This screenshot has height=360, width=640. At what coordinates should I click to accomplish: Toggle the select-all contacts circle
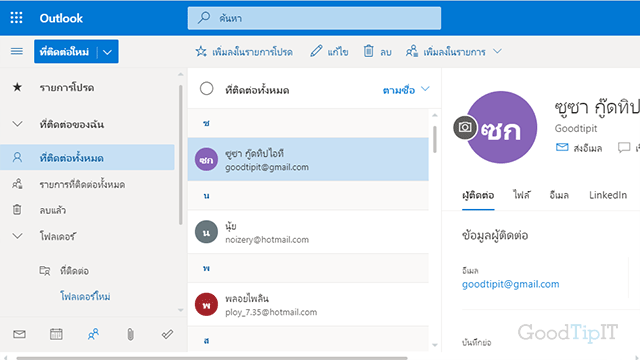207,89
